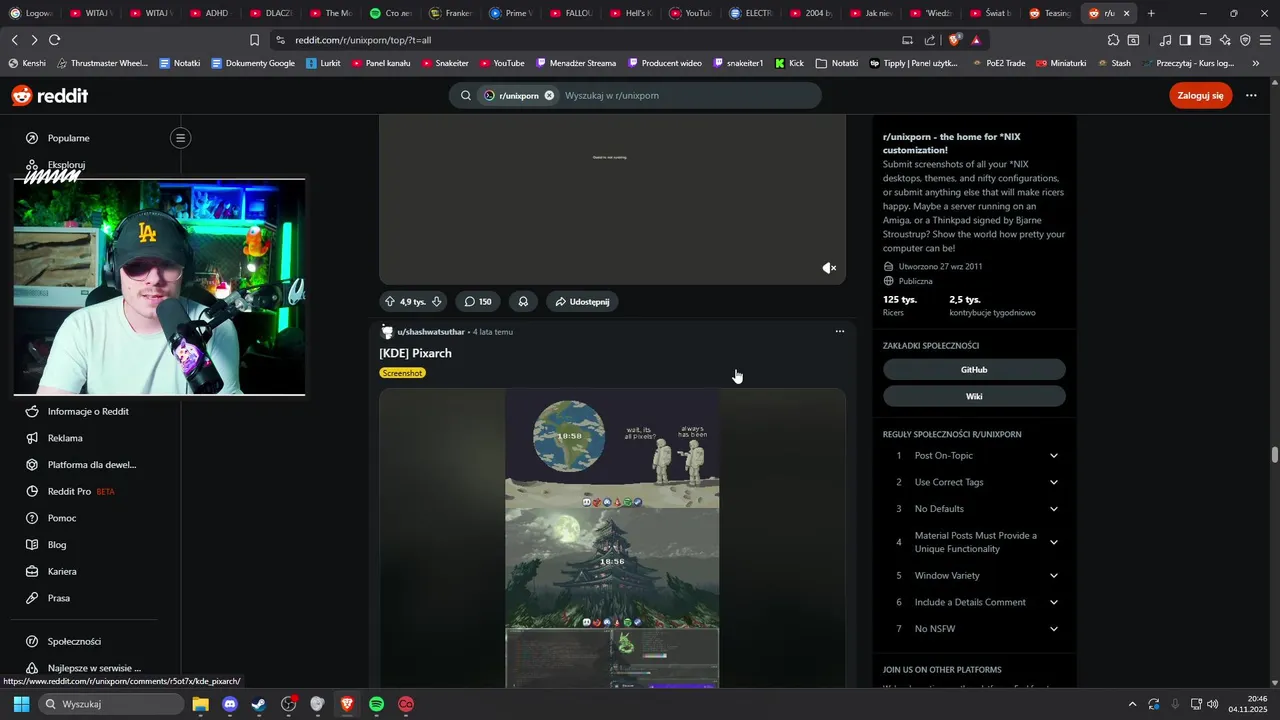1280x720 pixels.
Task: Open the Windows Start menu
Action: (21, 704)
